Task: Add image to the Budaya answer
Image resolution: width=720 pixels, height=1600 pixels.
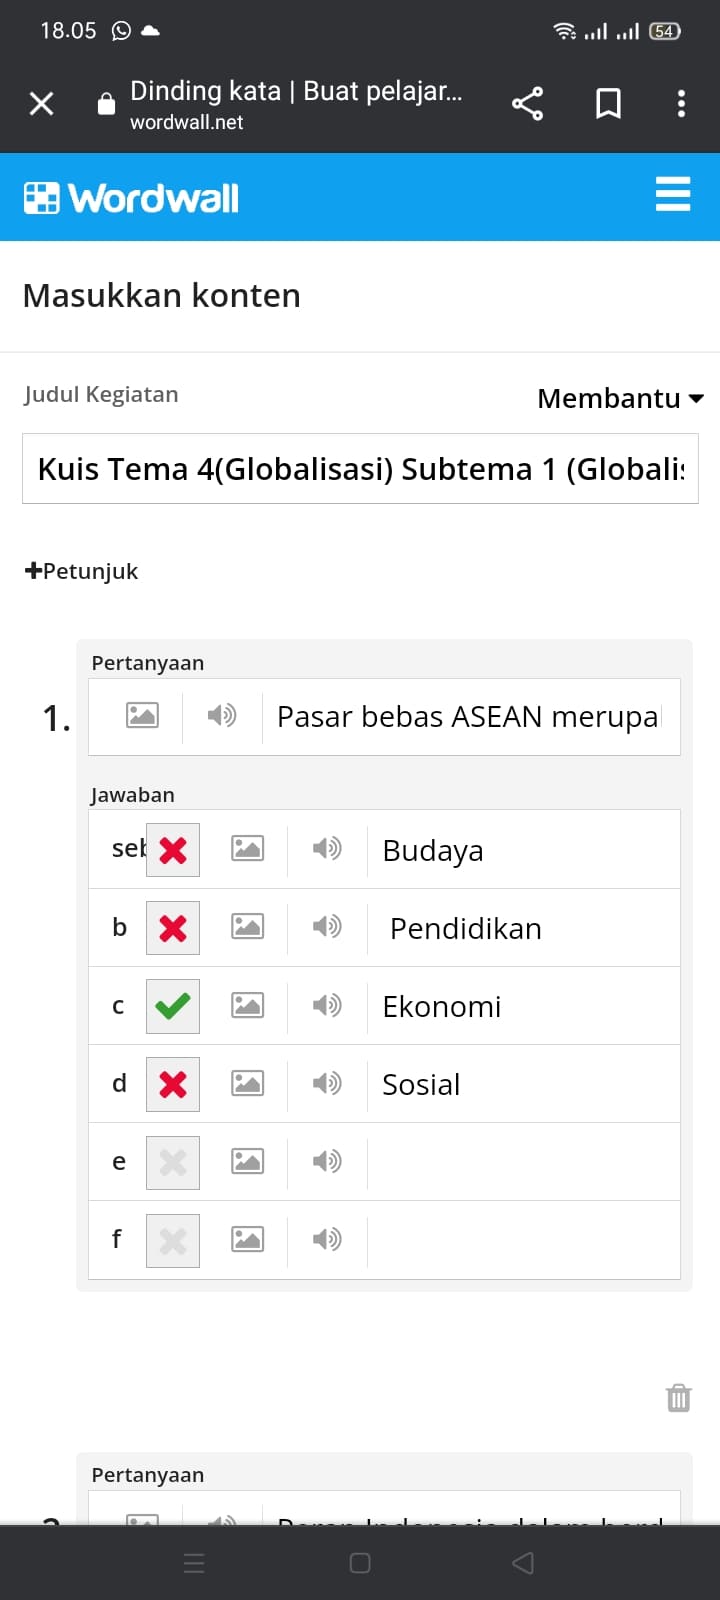Action: (x=247, y=848)
